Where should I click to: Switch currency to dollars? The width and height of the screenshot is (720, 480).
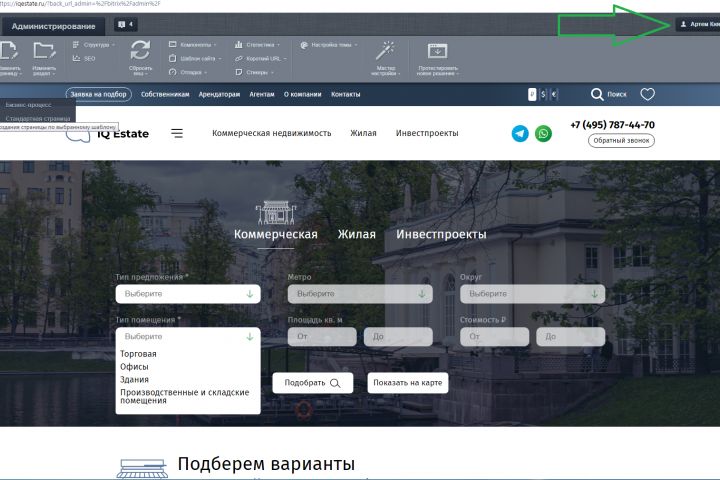coord(543,94)
